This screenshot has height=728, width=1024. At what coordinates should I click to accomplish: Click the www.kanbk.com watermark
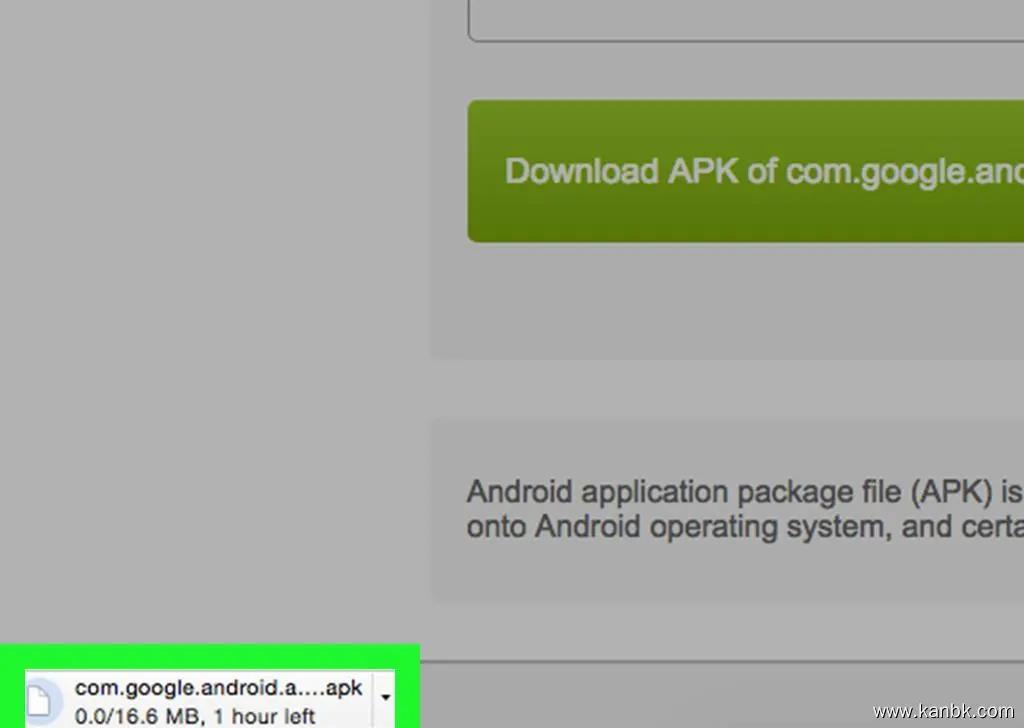(x=942, y=712)
